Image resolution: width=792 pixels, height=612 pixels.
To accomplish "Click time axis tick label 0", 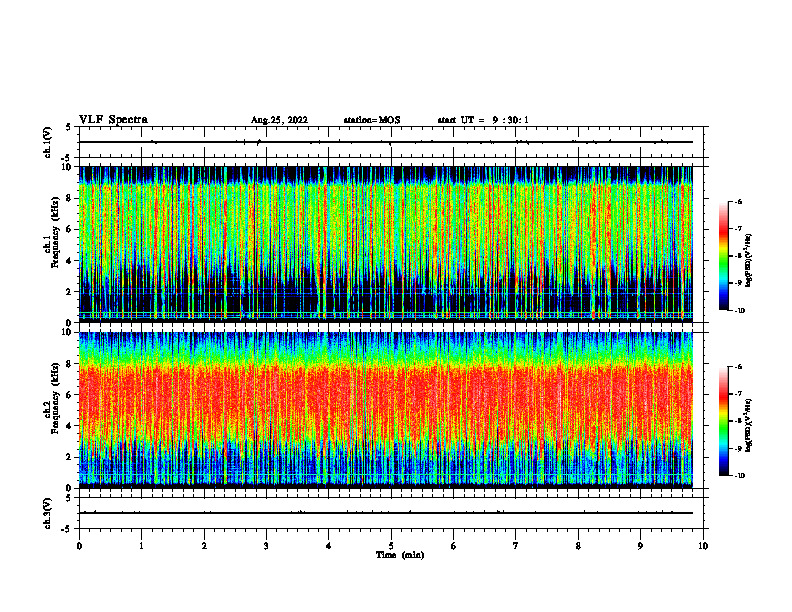I will pos(79,546).
